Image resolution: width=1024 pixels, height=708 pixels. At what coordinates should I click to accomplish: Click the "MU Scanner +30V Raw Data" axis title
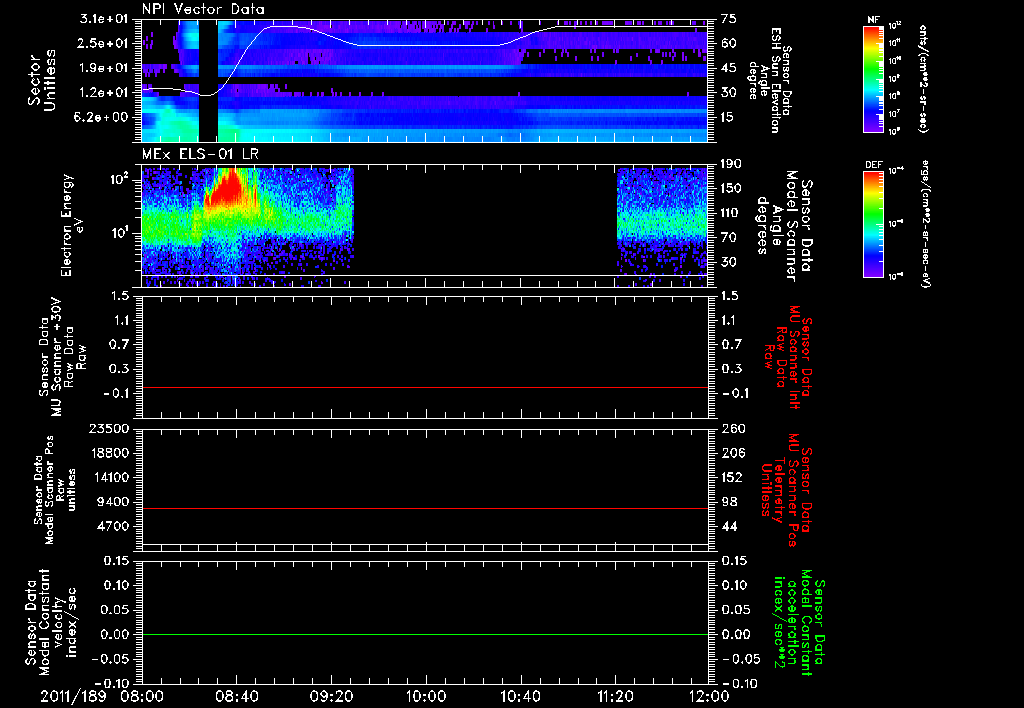coord(62,357)
